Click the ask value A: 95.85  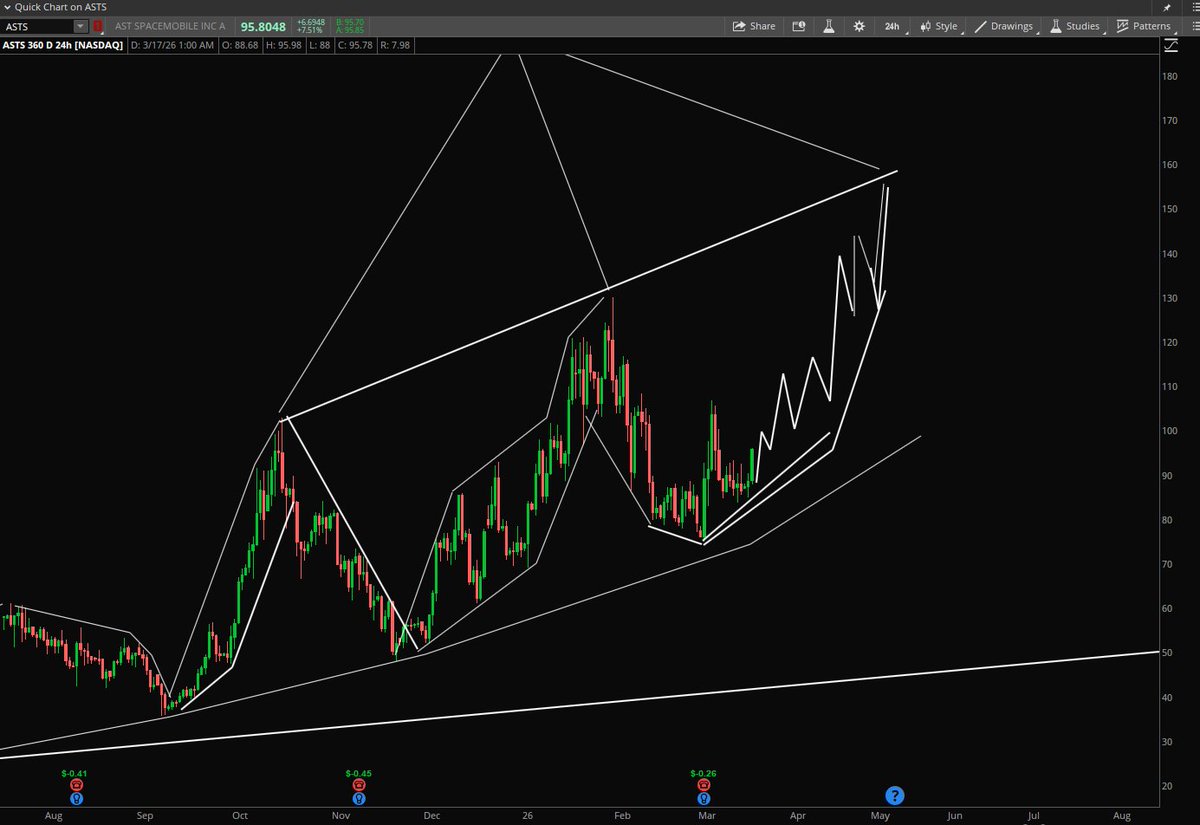(x=349, y=30)
